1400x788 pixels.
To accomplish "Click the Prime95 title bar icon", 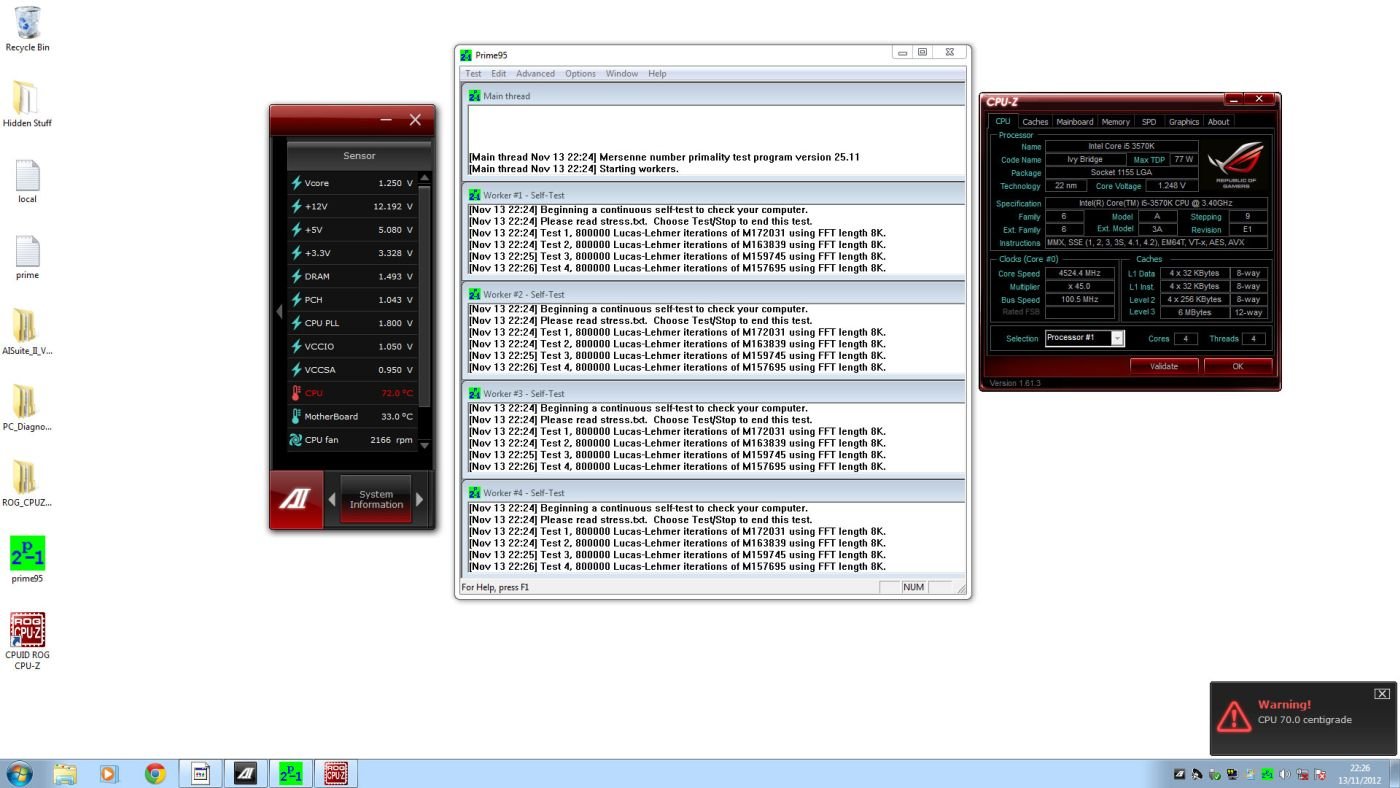I will click(x=466, y=55).
